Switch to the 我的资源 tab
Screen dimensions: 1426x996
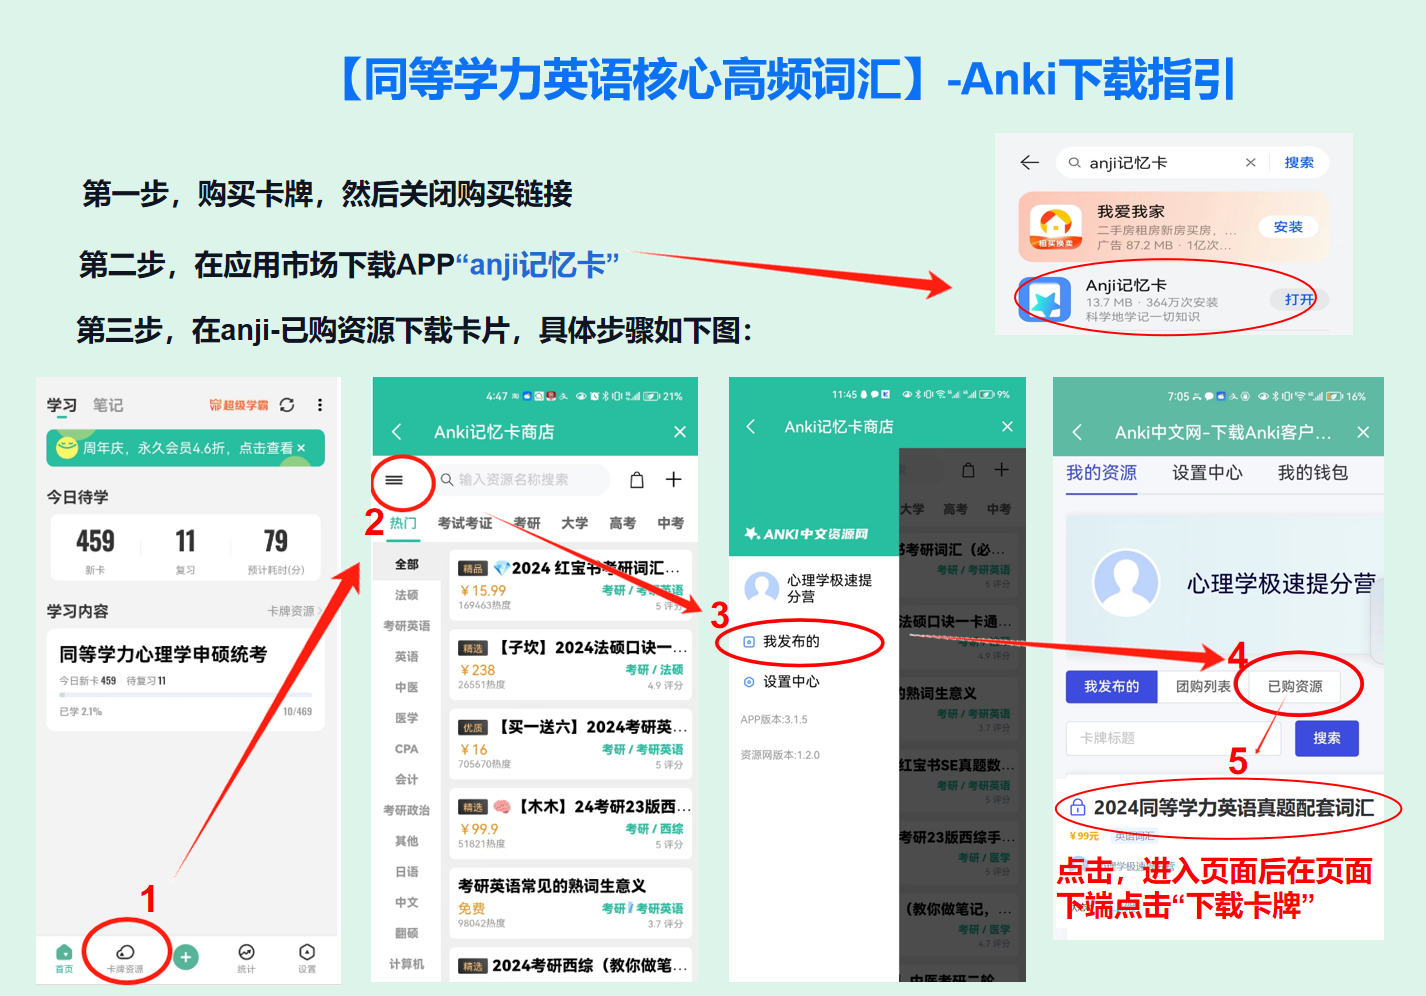1101,472
